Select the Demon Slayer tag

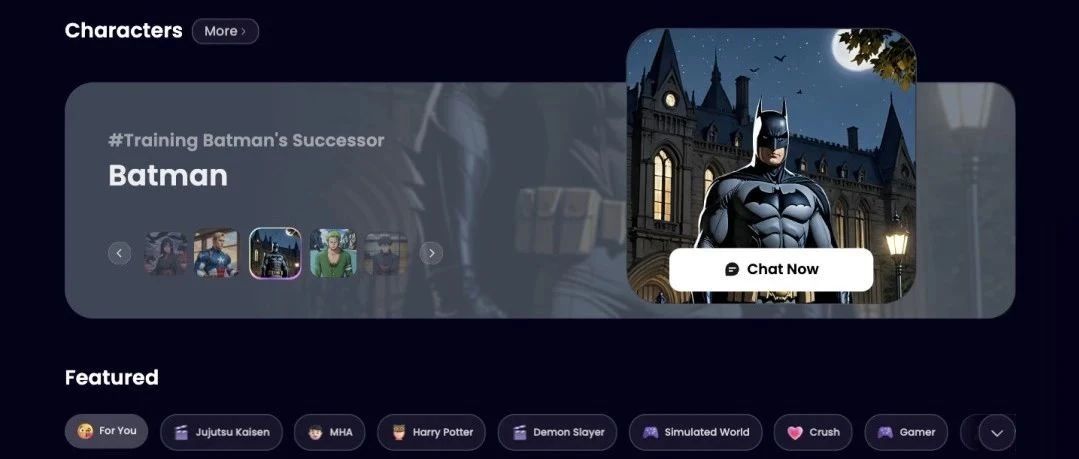coord(557,432)
